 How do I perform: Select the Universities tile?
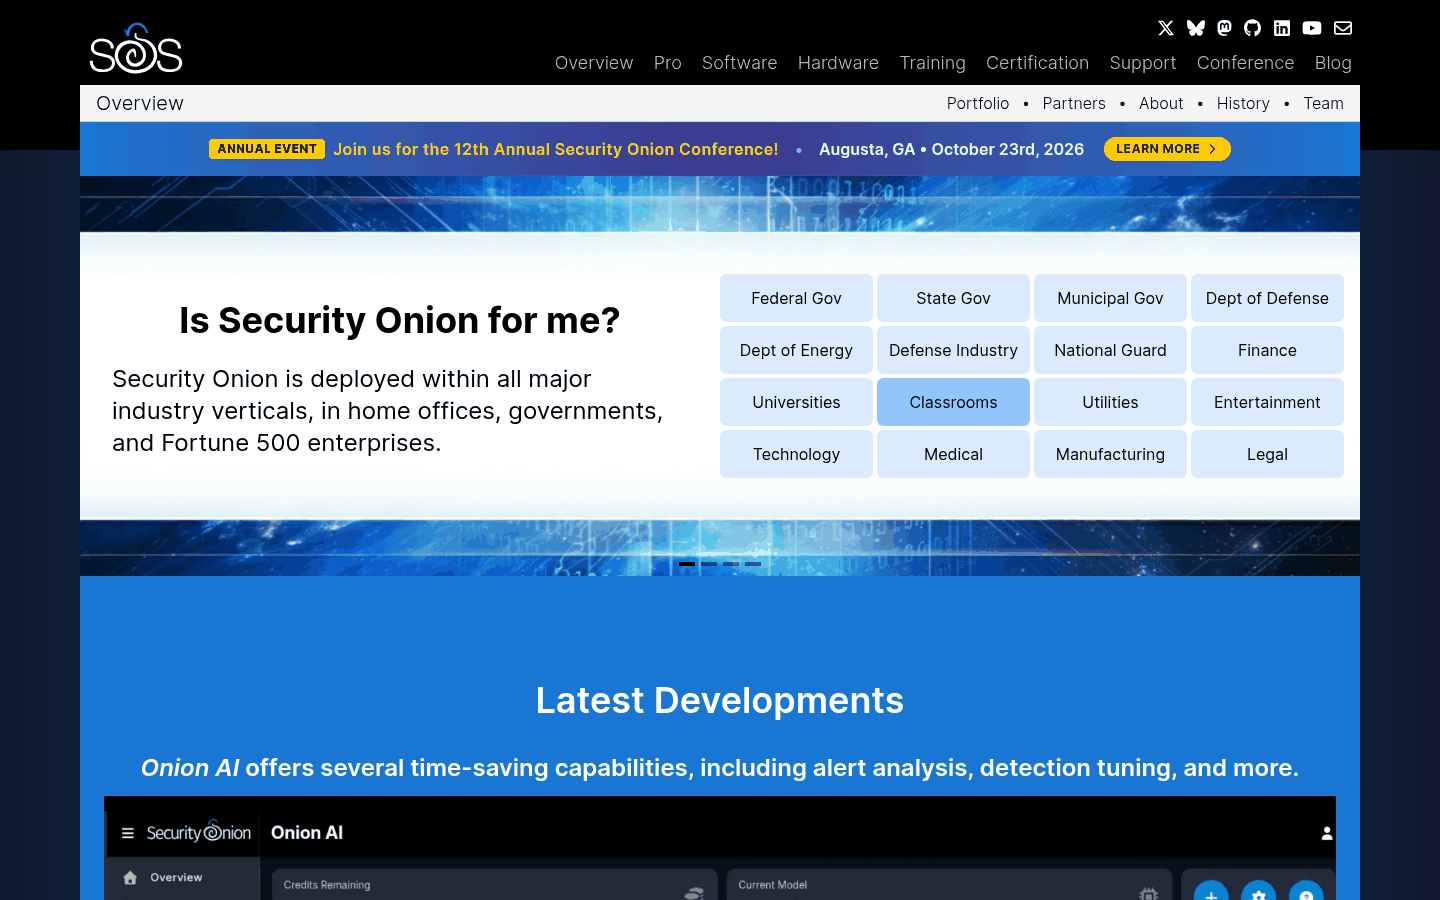pos(796,402)
